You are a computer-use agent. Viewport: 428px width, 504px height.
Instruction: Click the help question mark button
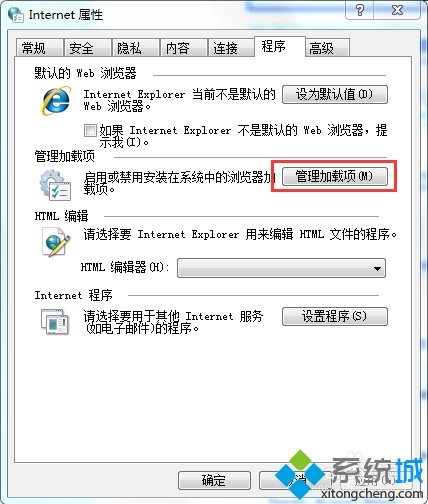click(x=360, y=10)
